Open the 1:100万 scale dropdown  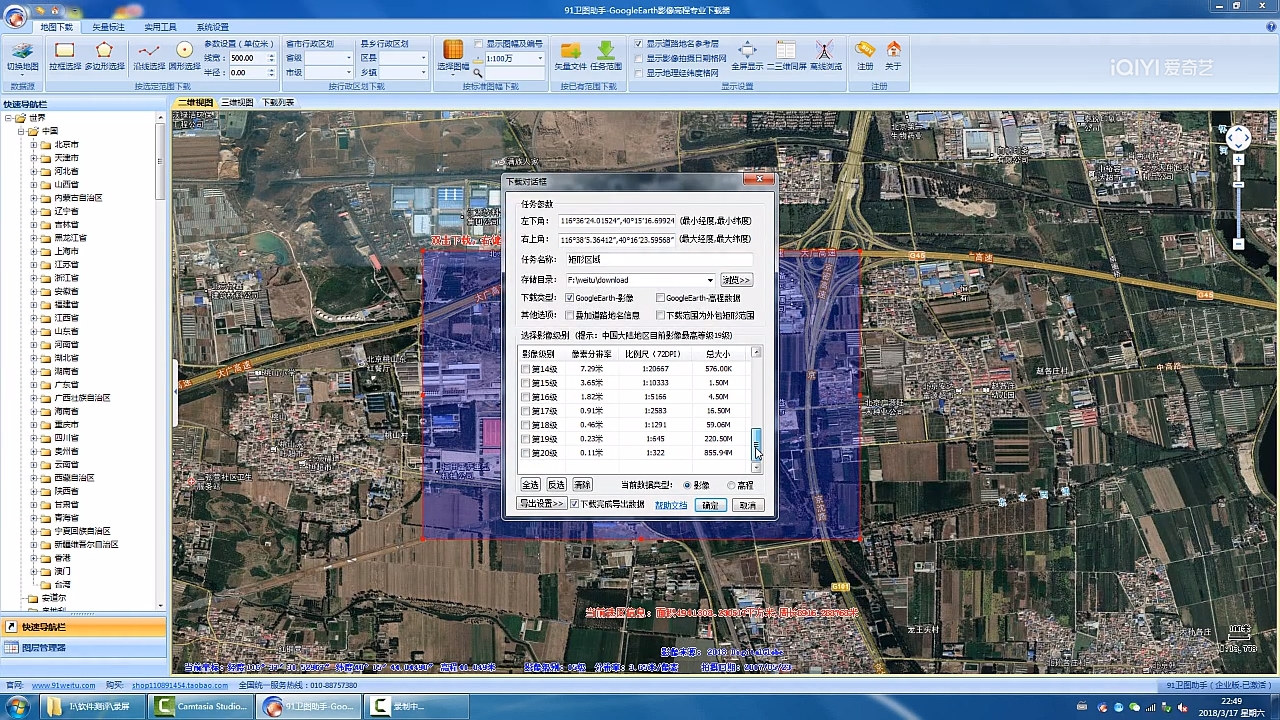click(540, 58)
